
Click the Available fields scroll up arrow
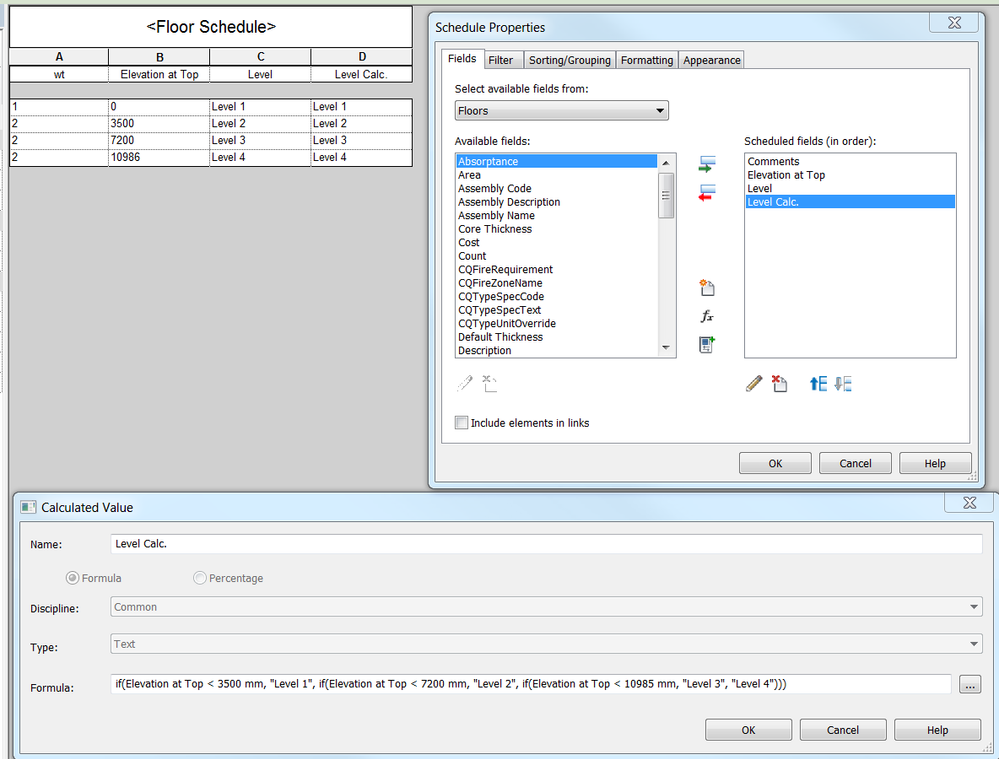pos(666,163)
